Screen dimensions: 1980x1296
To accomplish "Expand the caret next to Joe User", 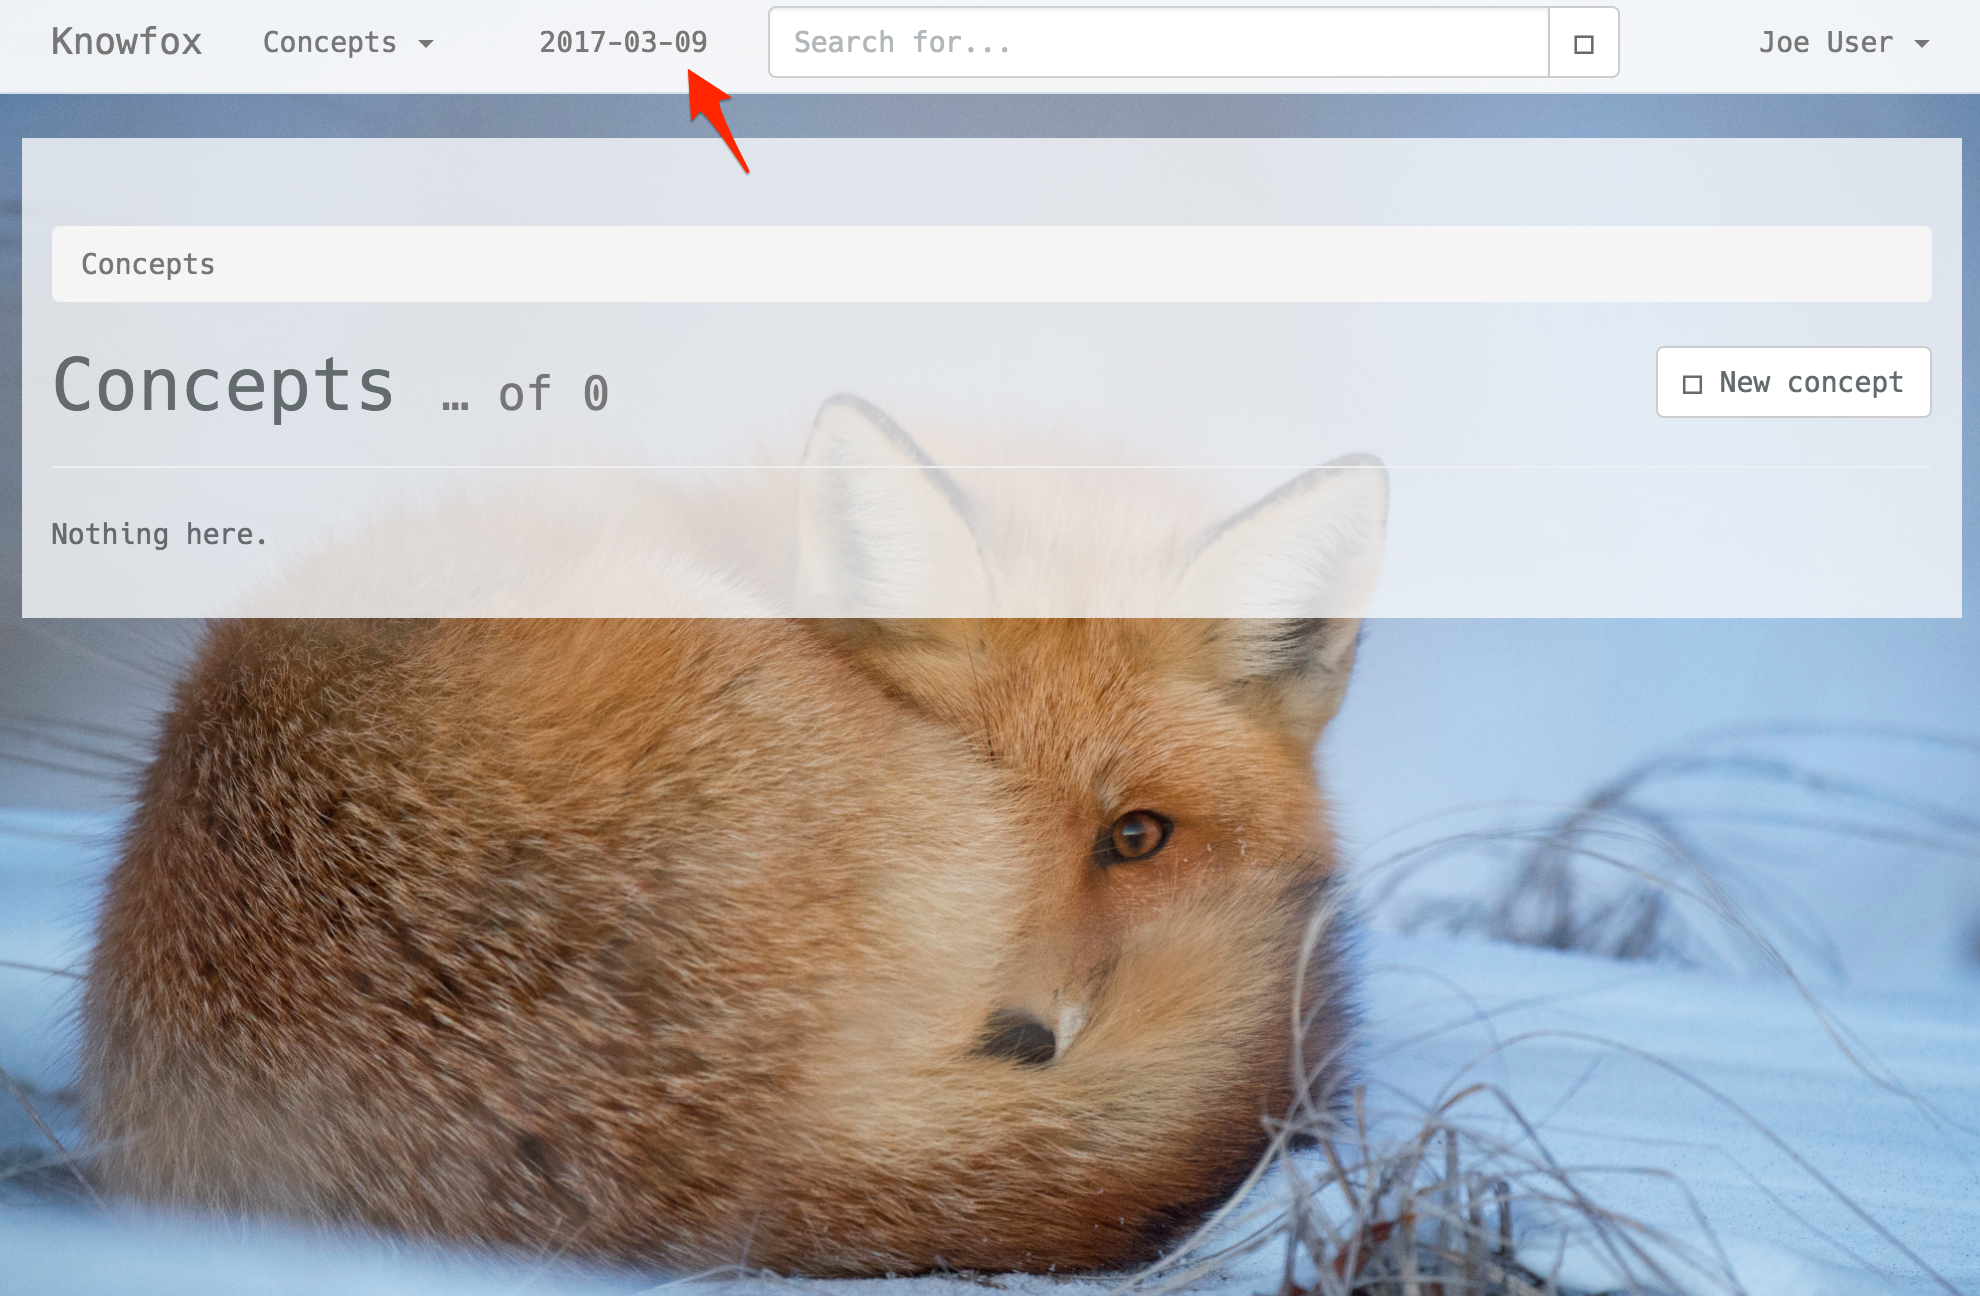I will tap(1921, 44).
